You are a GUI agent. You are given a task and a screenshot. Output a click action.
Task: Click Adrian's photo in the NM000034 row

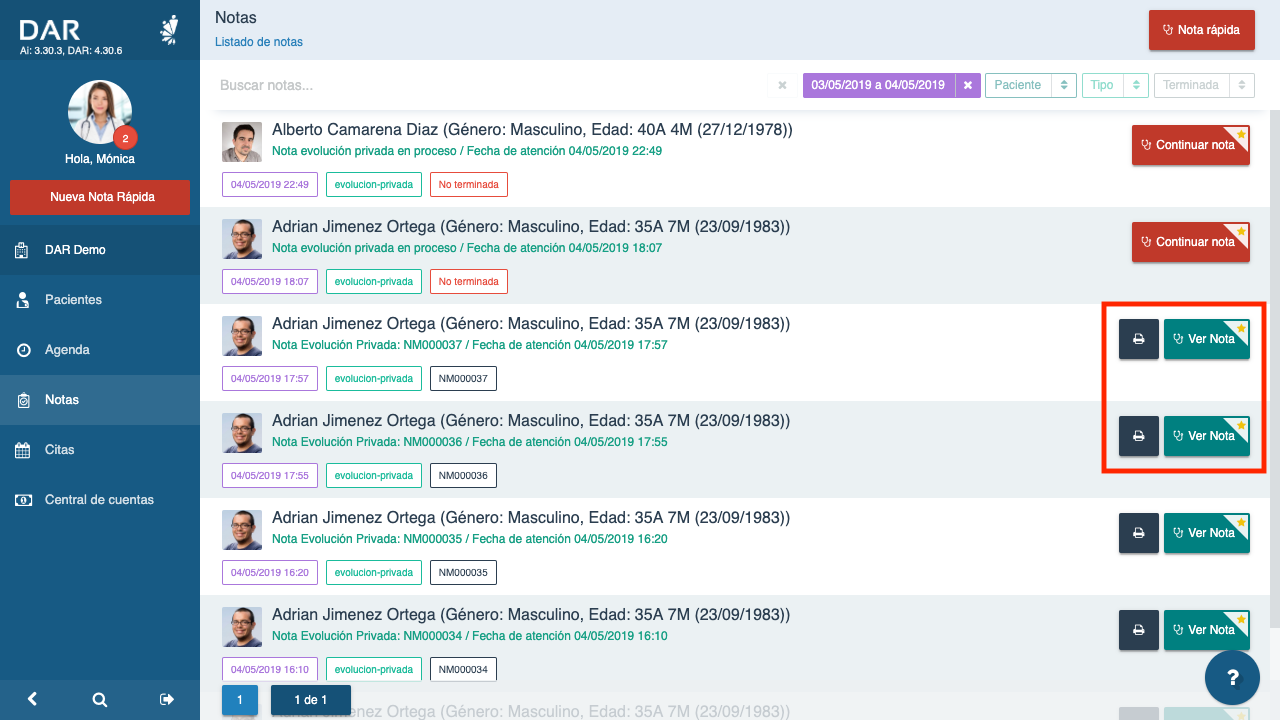pyautogui.click(x=242, y=627)
